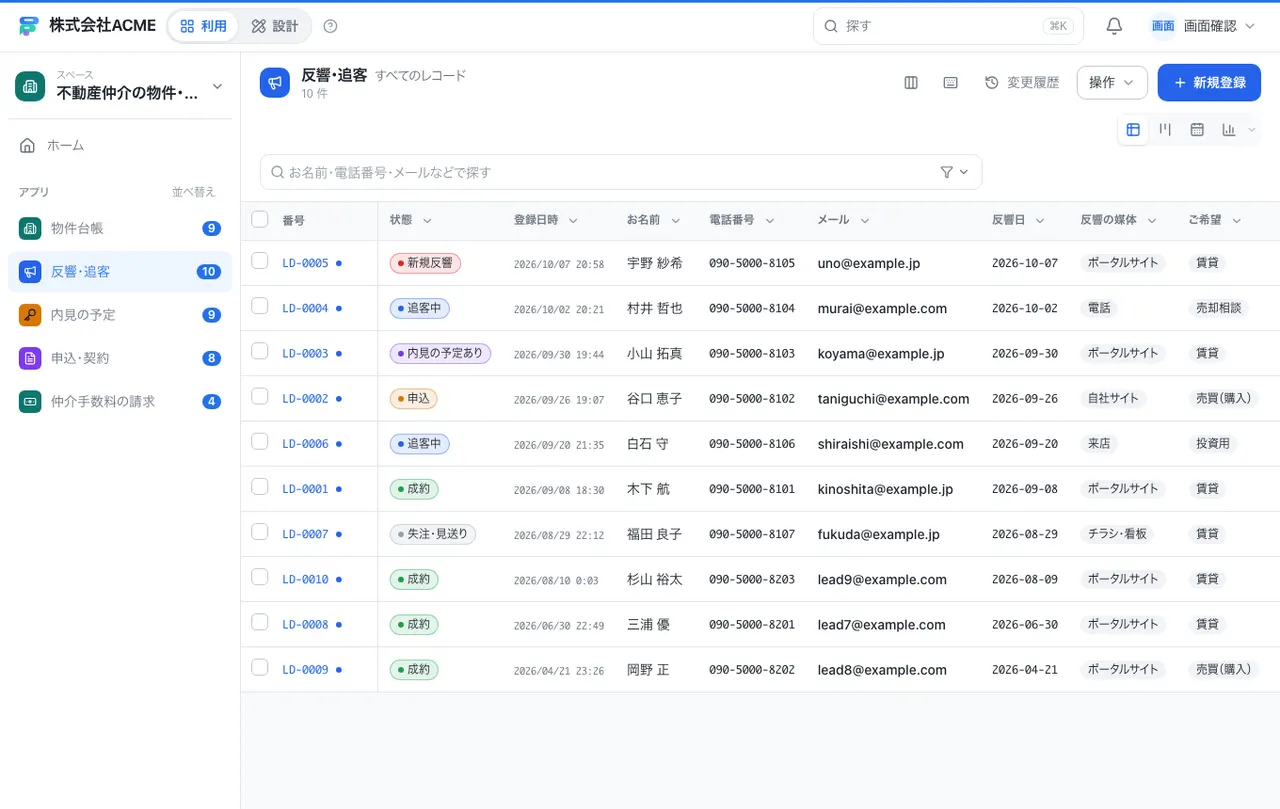Switch to table view icon
Viewport: 1280px width, 809px height.
[1133, 129]
